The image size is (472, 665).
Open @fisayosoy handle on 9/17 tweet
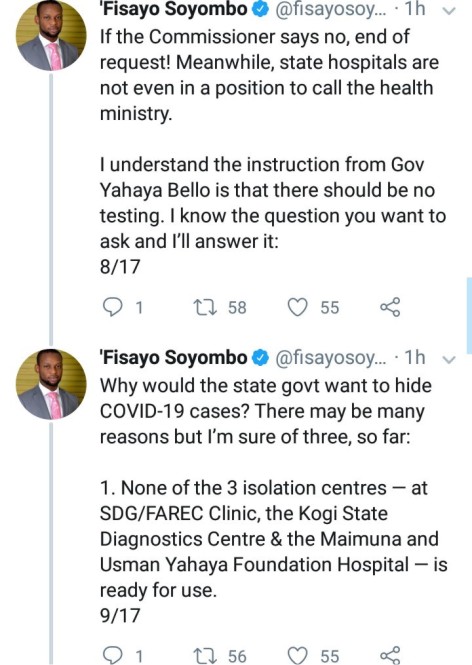click(331, 358)
